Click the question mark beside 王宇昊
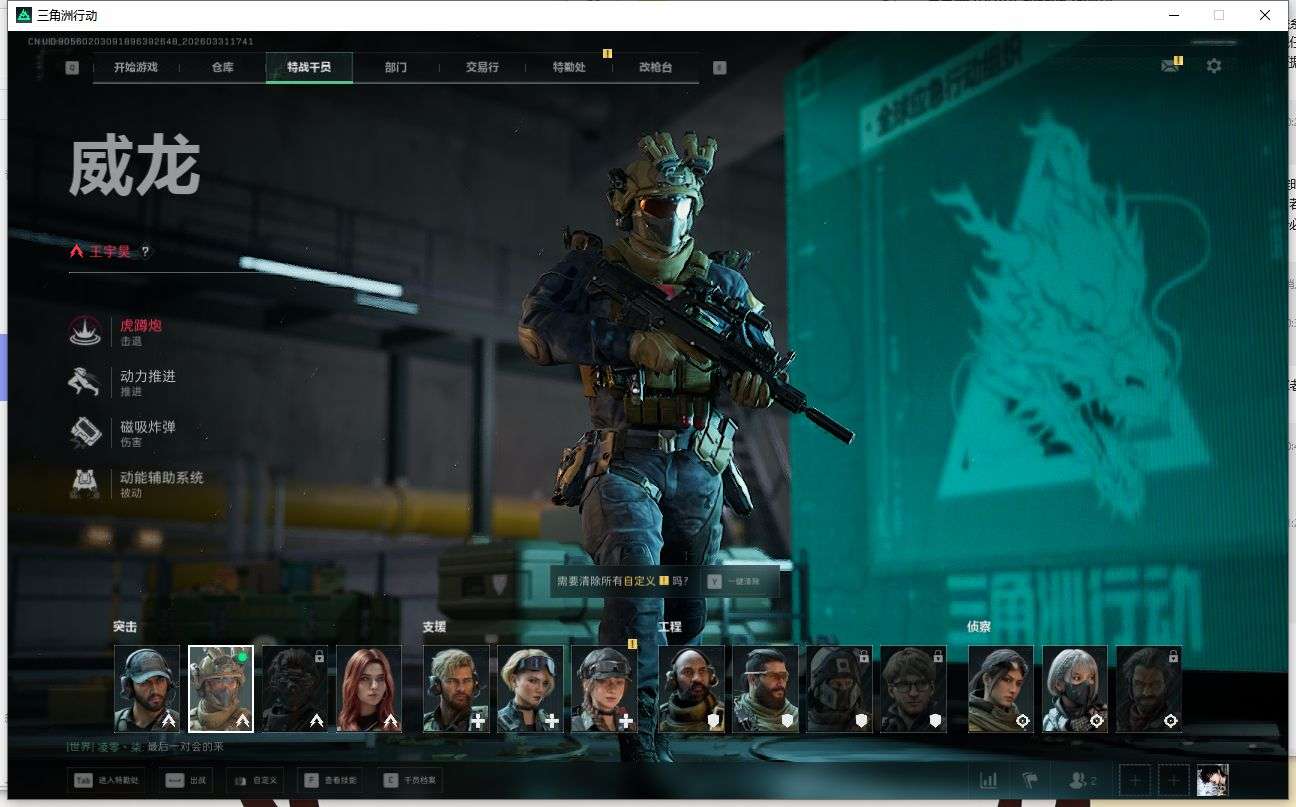The height and width of the screenshot is (807, 1296). coord(145,252)
